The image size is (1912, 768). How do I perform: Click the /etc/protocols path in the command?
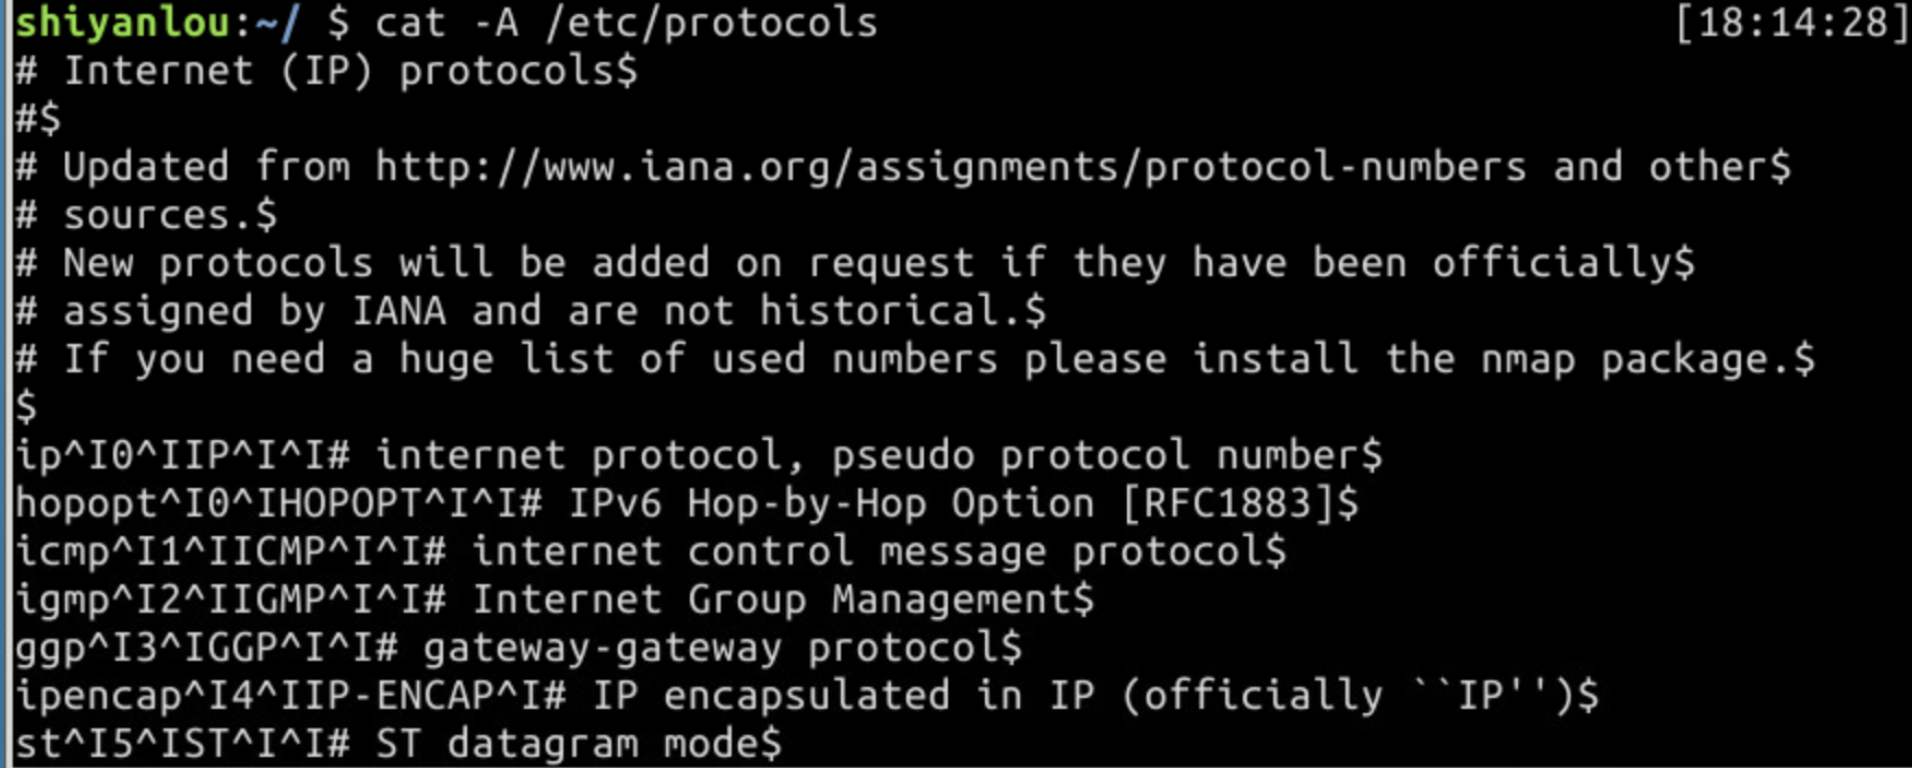(x=711, y=23)
